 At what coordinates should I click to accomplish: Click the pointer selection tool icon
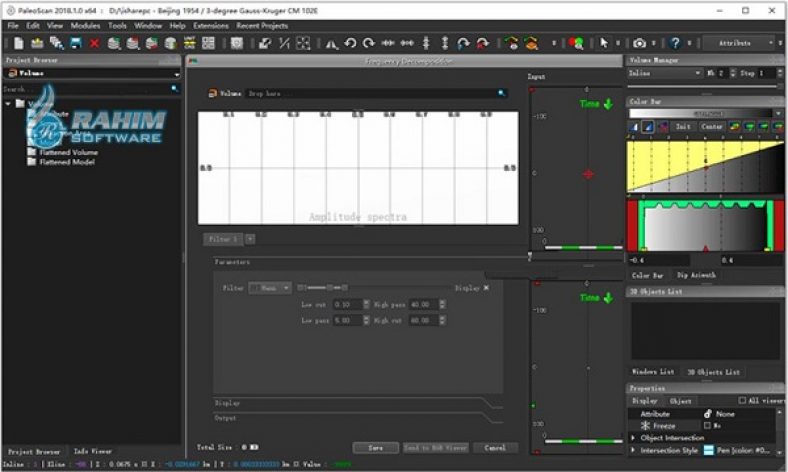click(x=604, y=44)
